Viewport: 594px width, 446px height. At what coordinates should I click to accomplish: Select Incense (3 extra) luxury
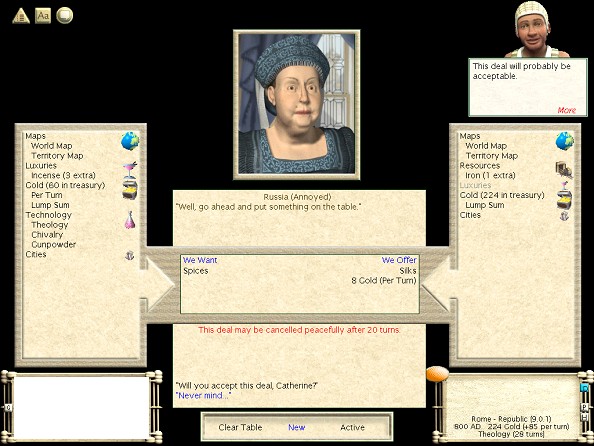(x=63, y=175)
